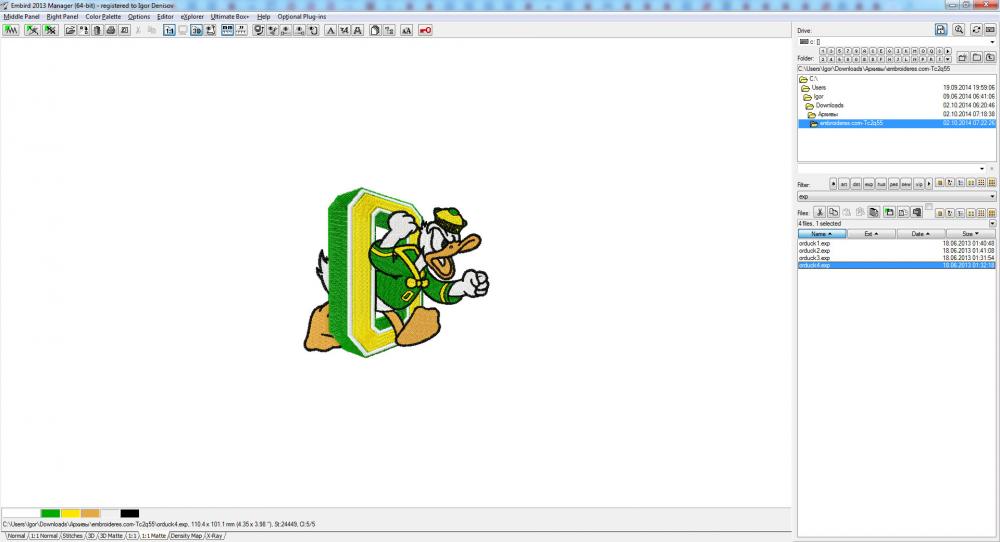Select the Igor folder in tree
This screenshot has height=542, width=1000.
[818, 96]
